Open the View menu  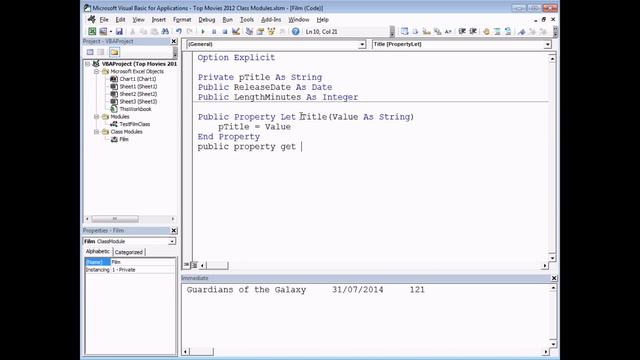(138, 20)
